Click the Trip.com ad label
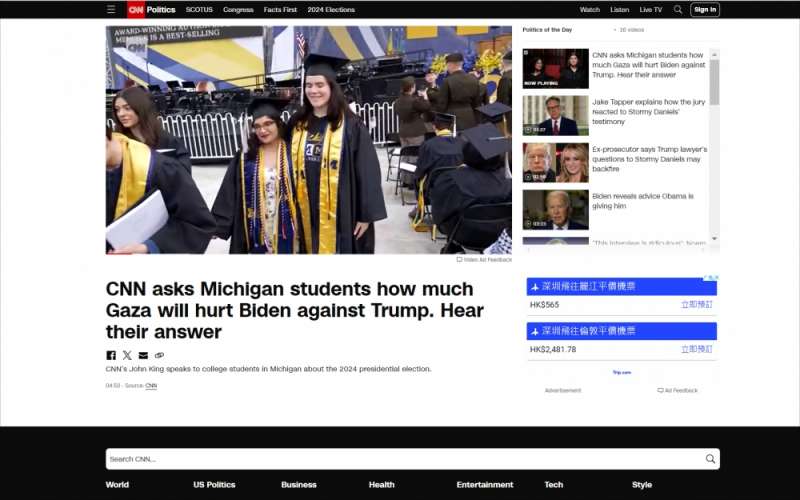 tap(621, 372)
